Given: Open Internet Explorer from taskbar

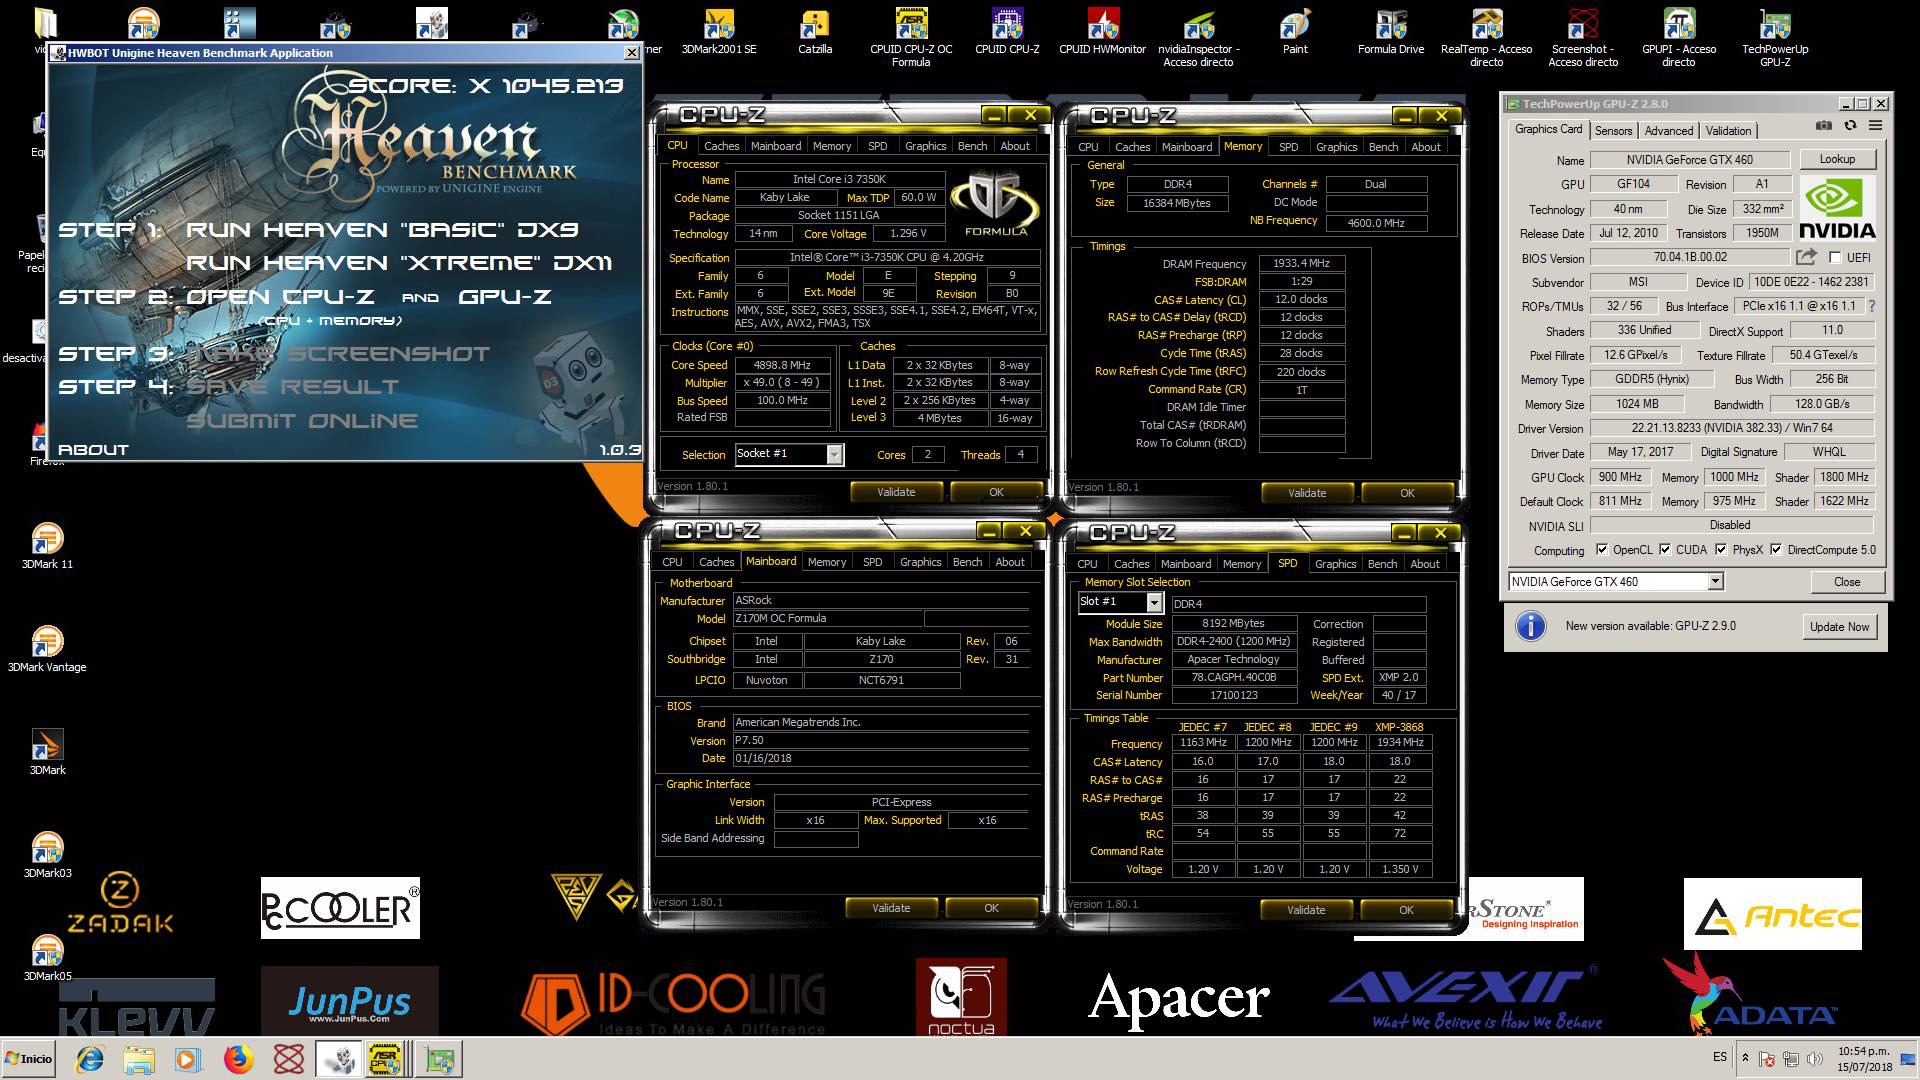Looking at the screenshot, I should 91,1059.
